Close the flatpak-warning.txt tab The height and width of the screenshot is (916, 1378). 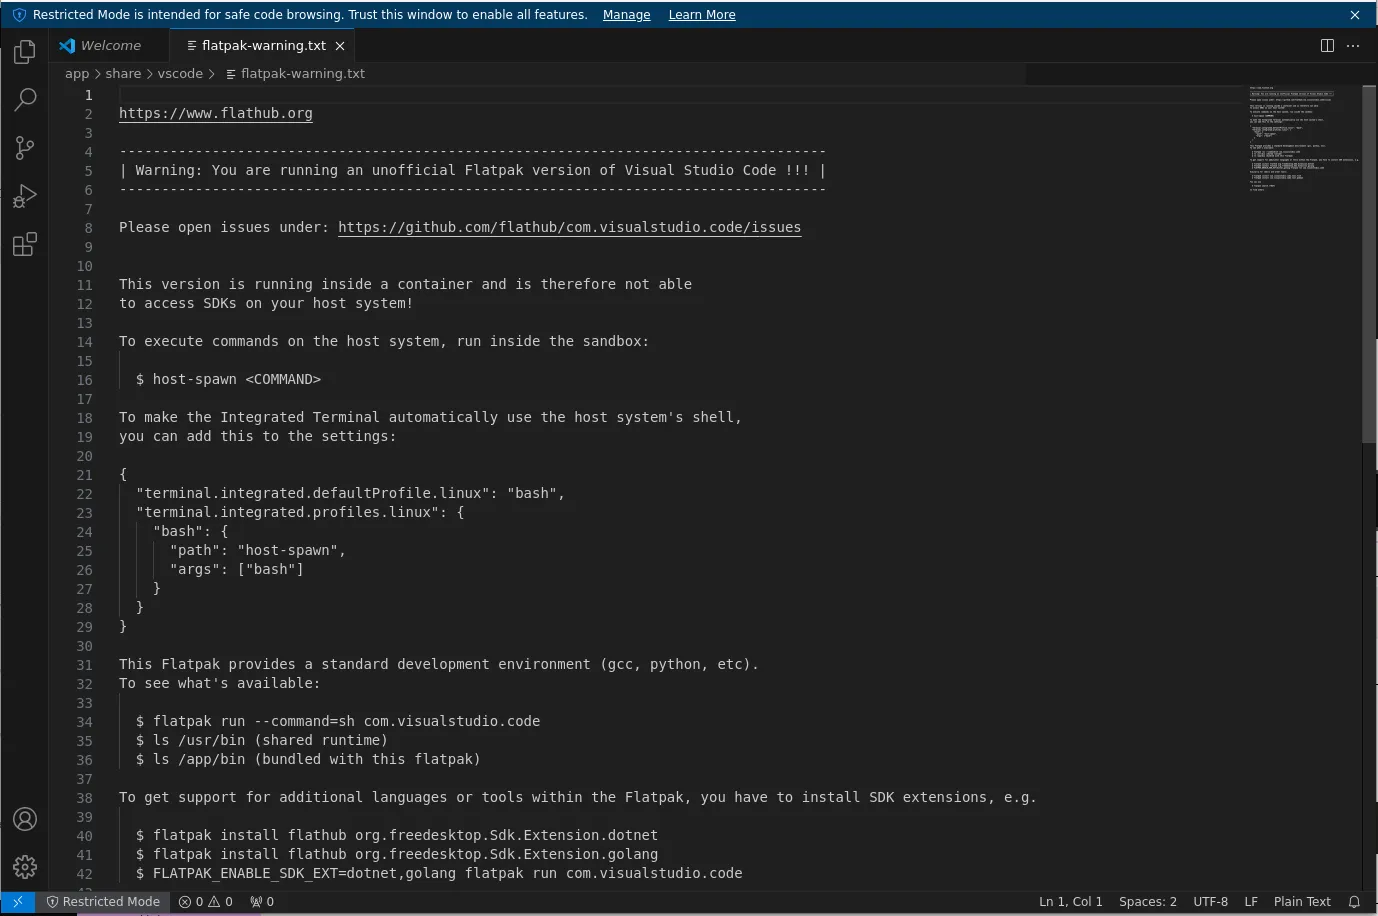(x=340, y=46)
